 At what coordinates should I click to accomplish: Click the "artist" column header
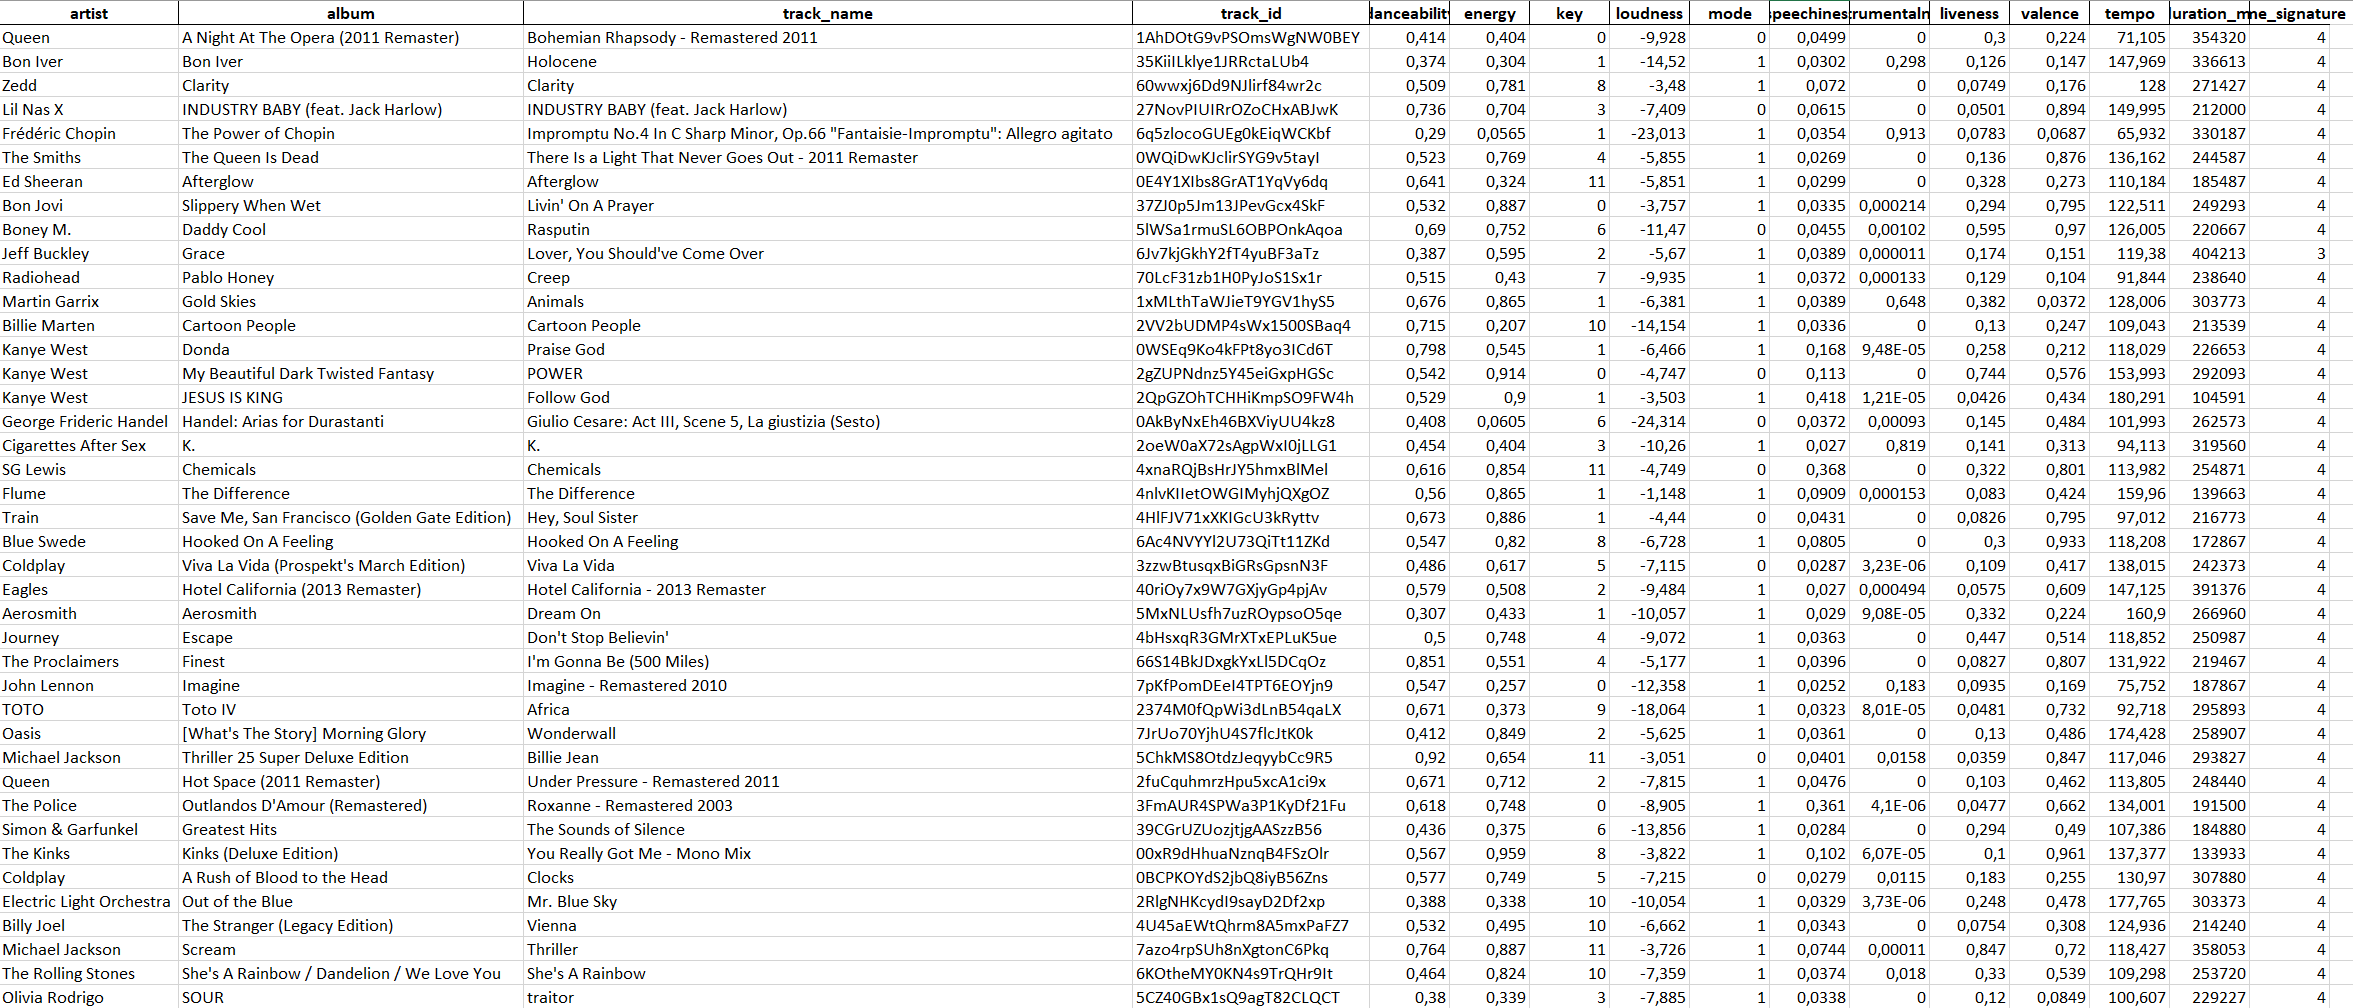click(x=89, y=13)
